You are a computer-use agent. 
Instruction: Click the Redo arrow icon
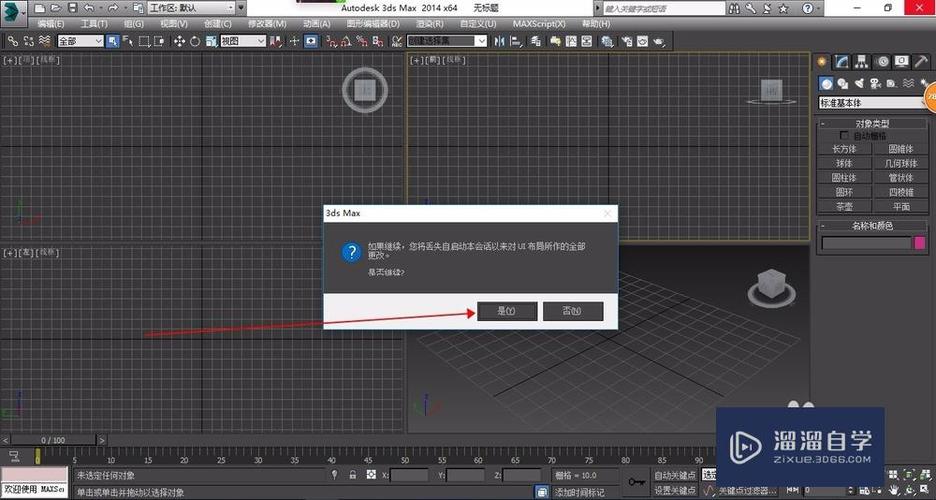(112, 8)
